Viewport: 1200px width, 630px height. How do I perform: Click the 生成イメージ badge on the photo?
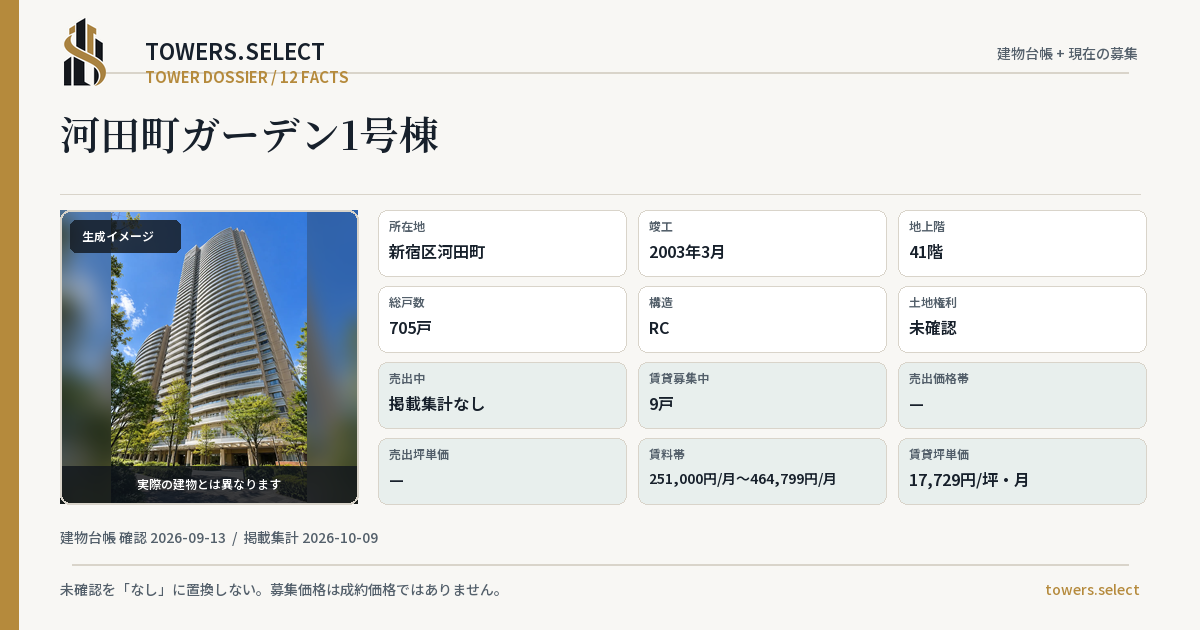click(125, 237)
